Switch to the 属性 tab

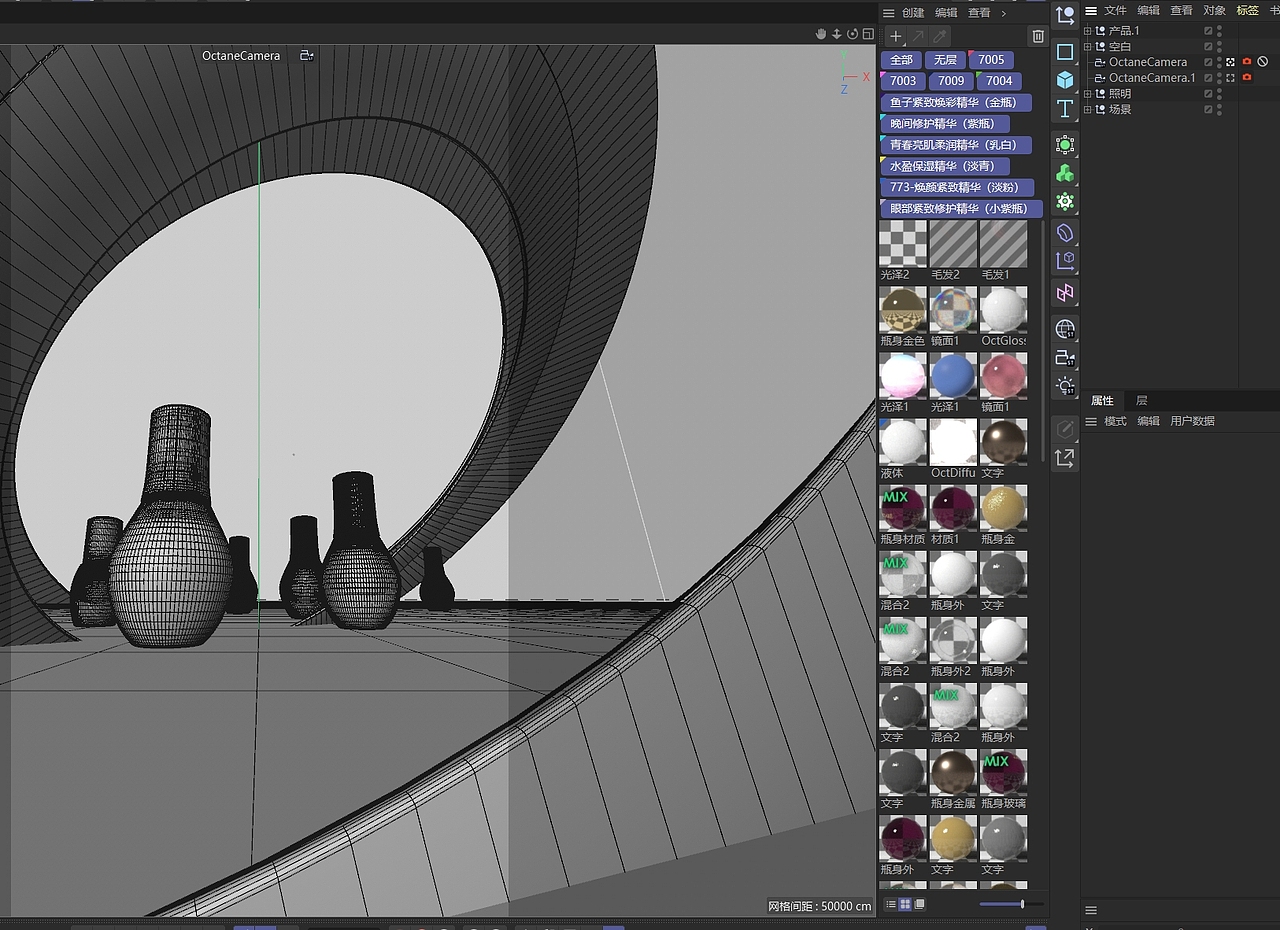1102,400
